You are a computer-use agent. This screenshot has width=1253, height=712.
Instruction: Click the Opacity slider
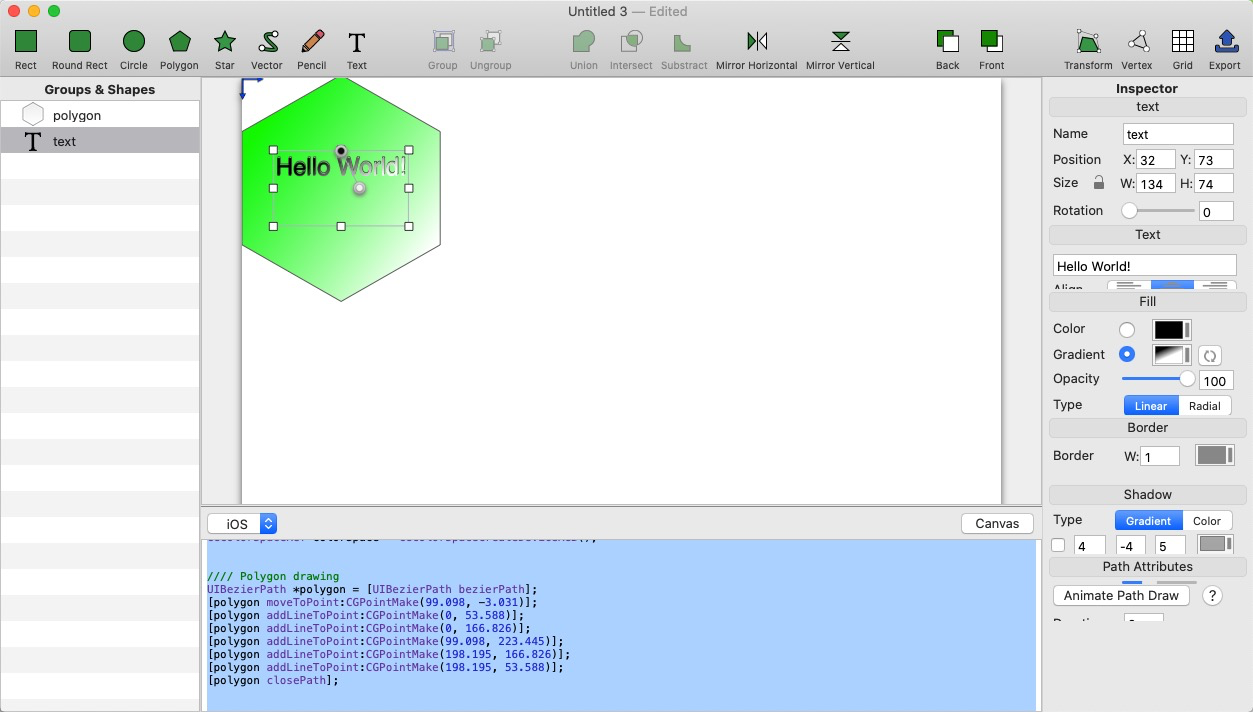click(1158, 379)
